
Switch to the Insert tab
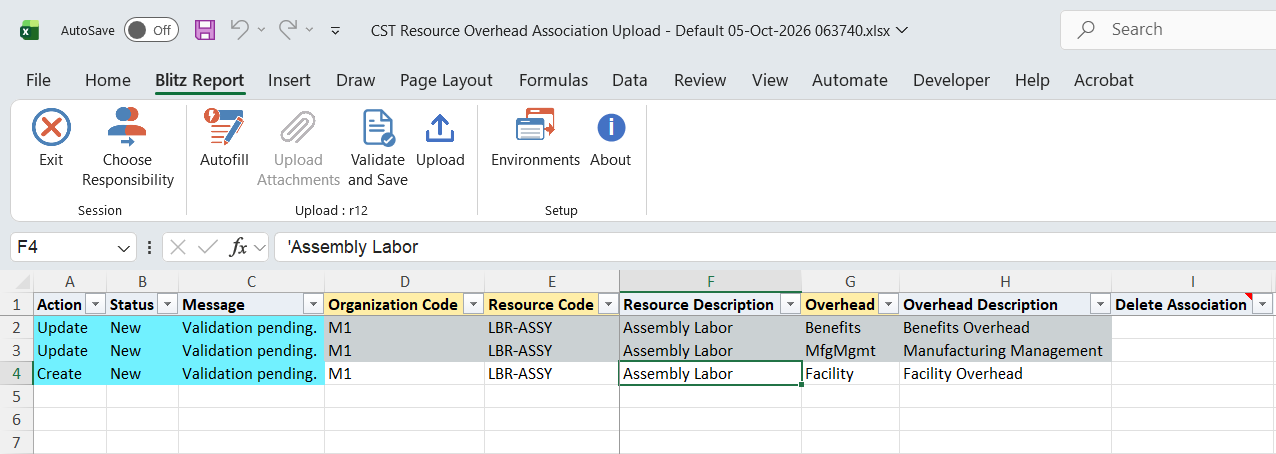coord(289,80)
